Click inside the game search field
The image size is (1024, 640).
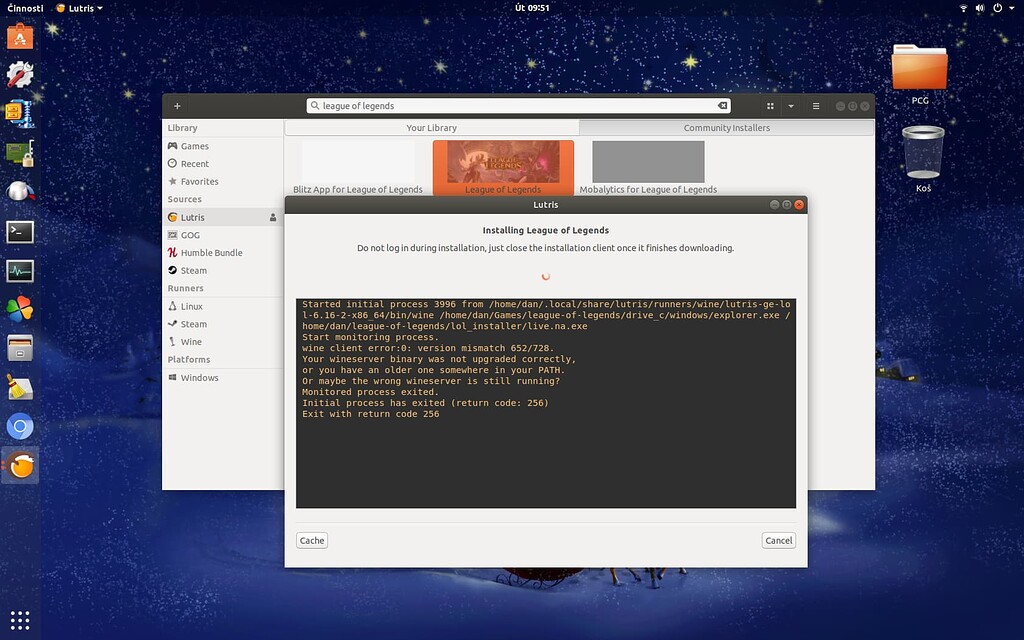click(515, 106)
